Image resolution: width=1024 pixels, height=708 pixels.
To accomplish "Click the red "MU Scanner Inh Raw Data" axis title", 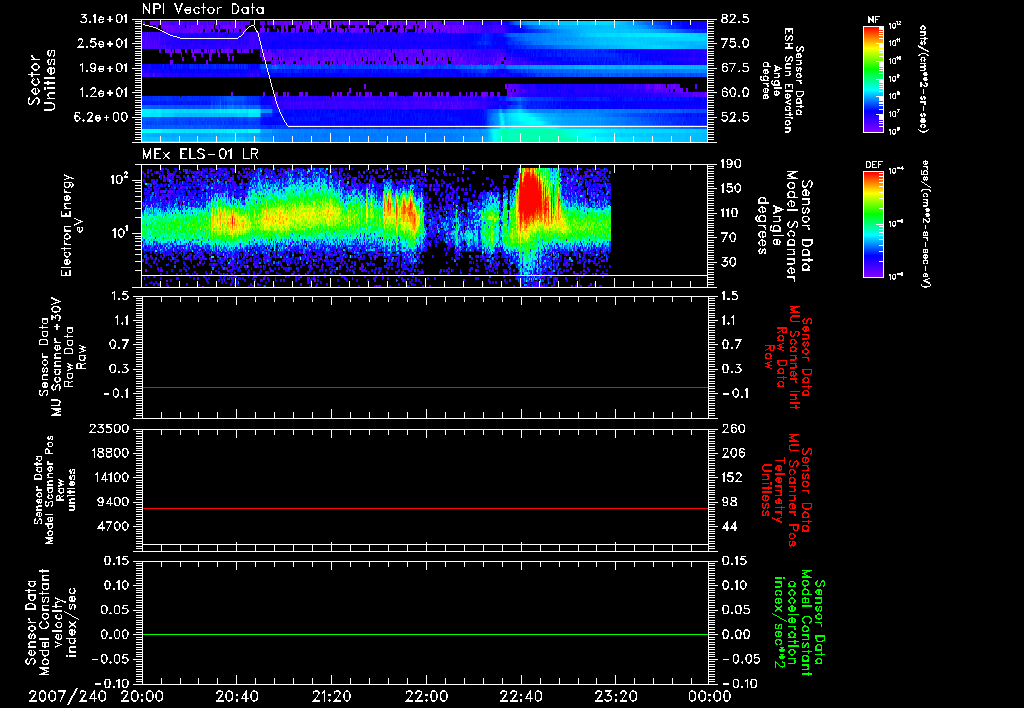I will (788, 357).
